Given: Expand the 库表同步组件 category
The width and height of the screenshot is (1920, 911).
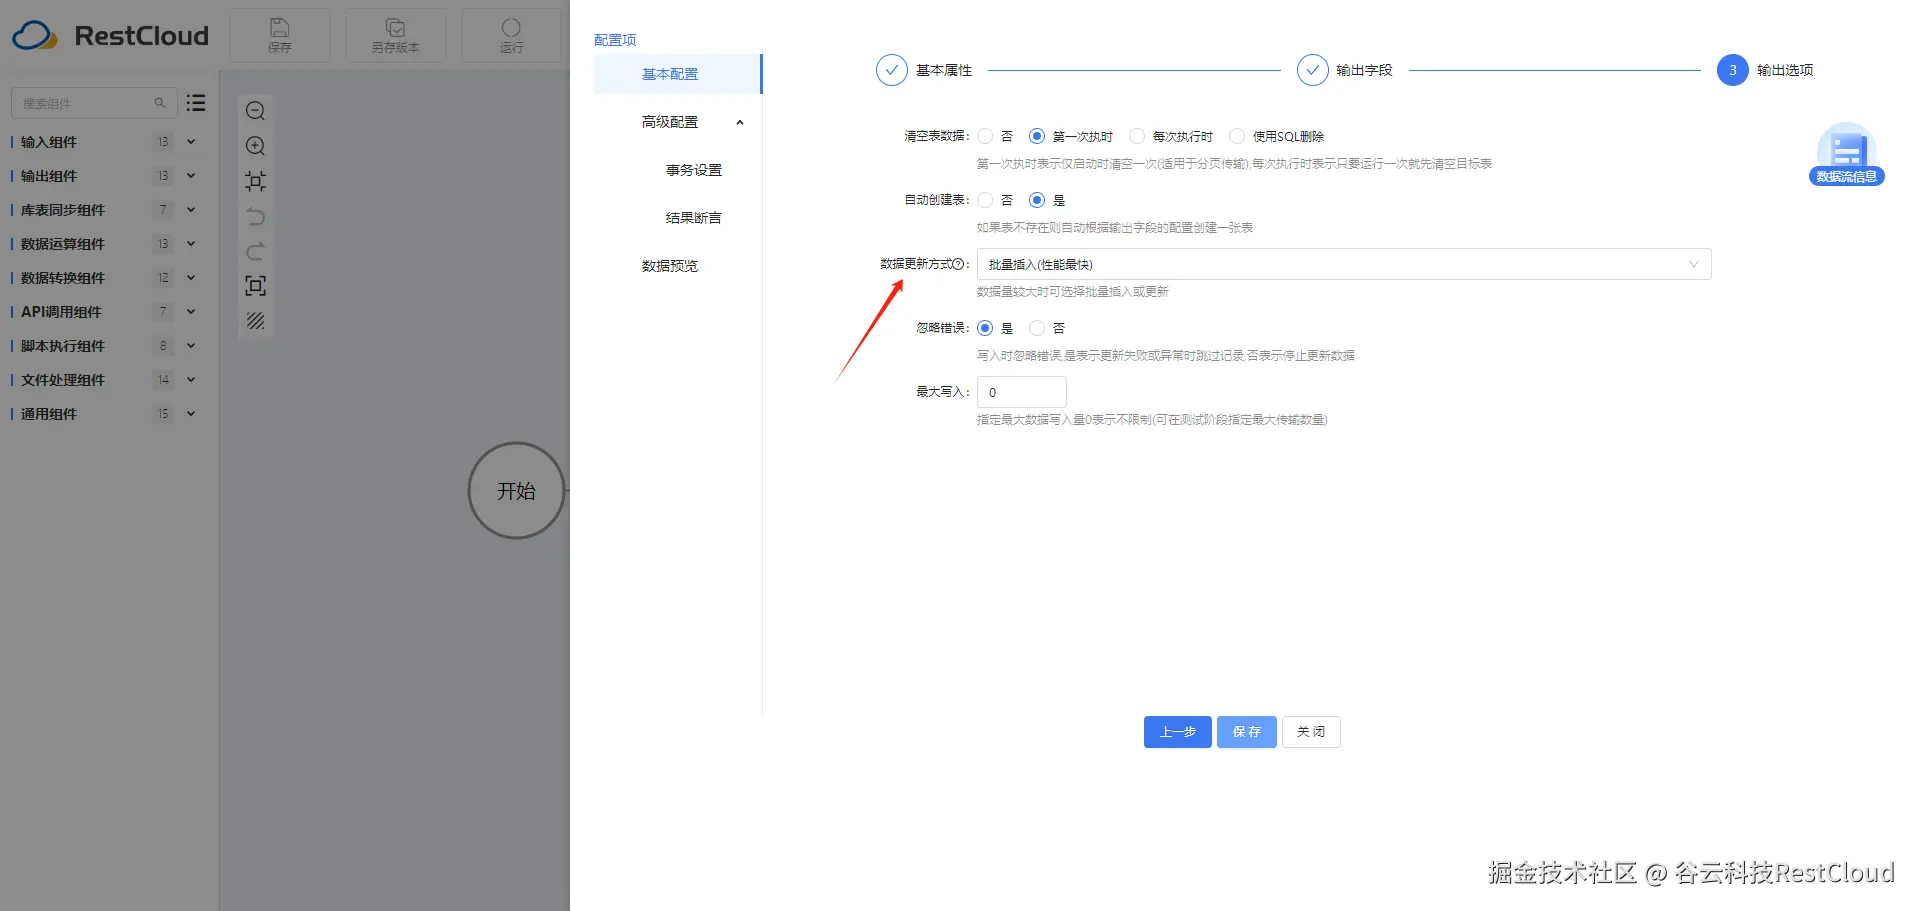Looking at the screenshot, I should 191,210.
